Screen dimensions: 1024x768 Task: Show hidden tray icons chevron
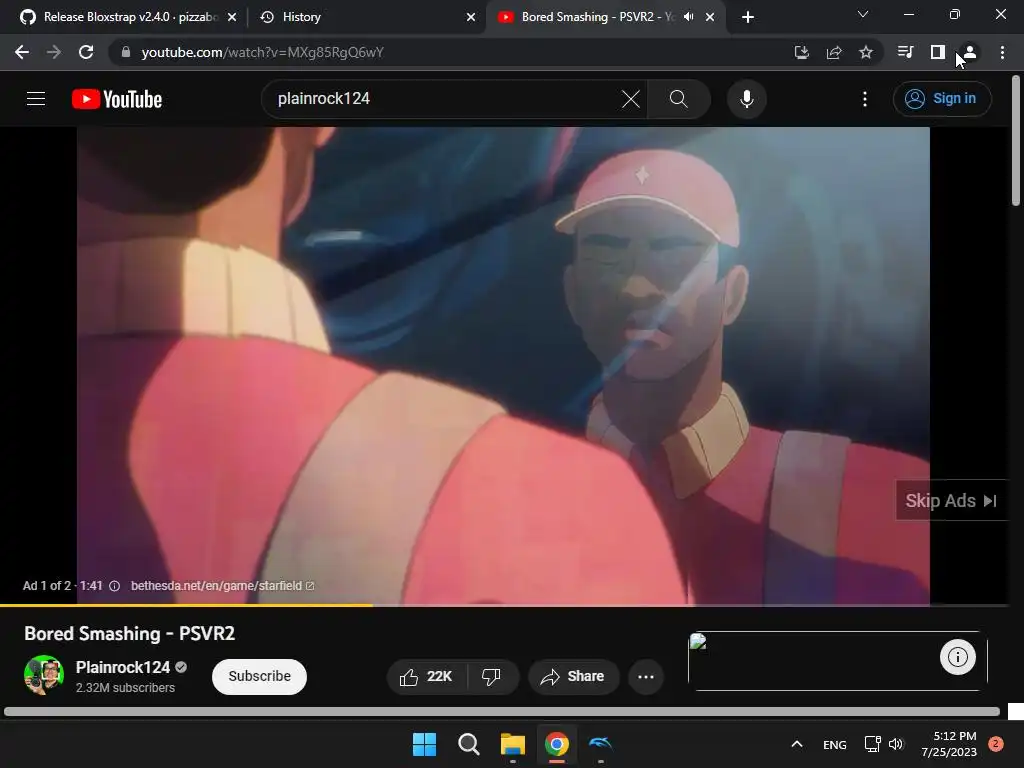[x=797, y=744]
